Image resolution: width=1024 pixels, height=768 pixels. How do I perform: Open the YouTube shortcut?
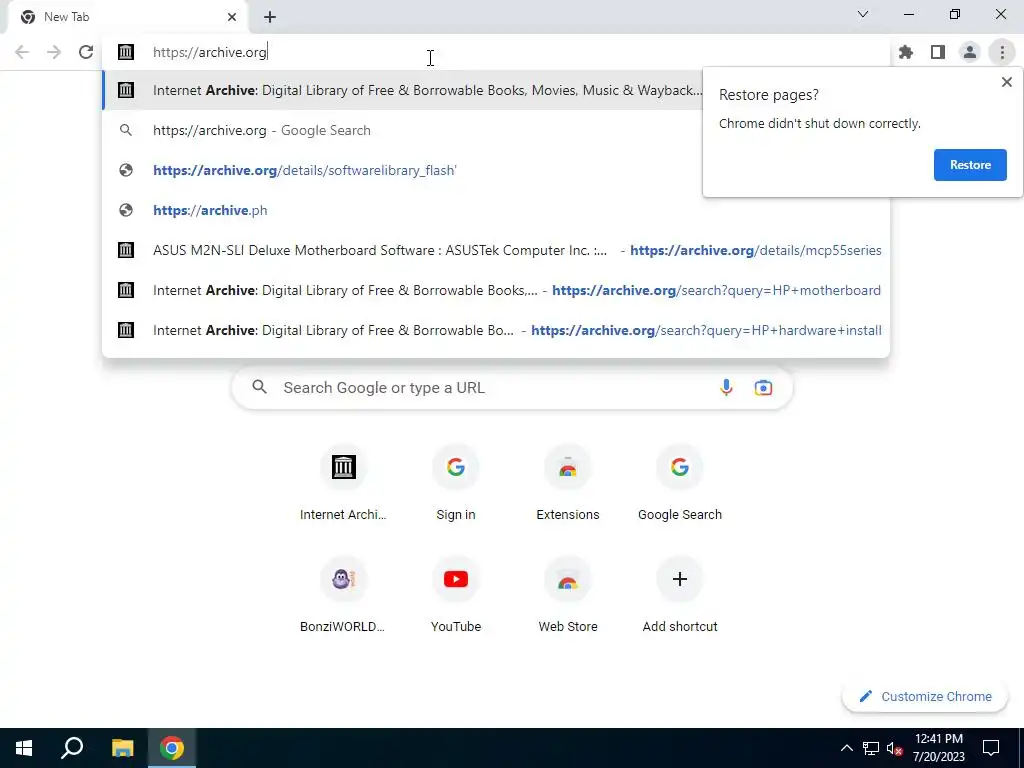click(x=456, y=597)
